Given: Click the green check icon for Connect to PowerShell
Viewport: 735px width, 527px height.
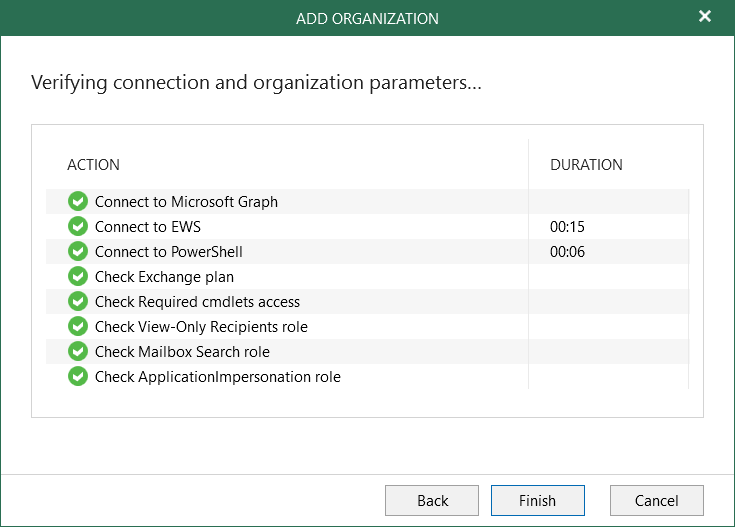Looking at the screenshot, I should [x=78, y=252].
